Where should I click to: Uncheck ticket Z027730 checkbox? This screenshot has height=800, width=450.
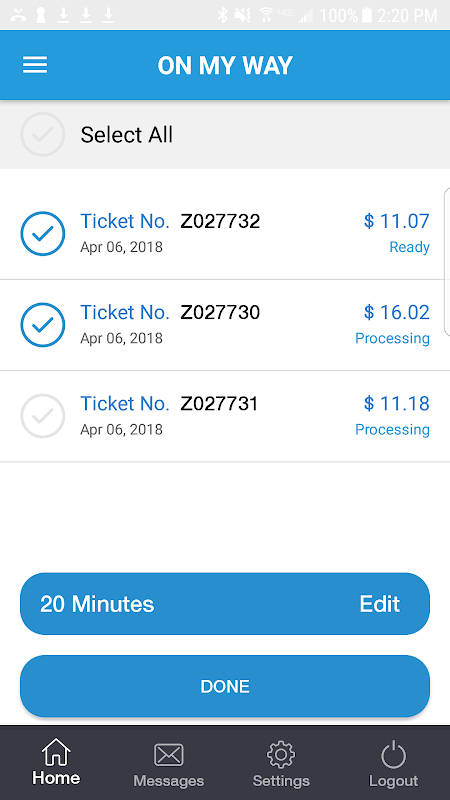click(43, 325)
